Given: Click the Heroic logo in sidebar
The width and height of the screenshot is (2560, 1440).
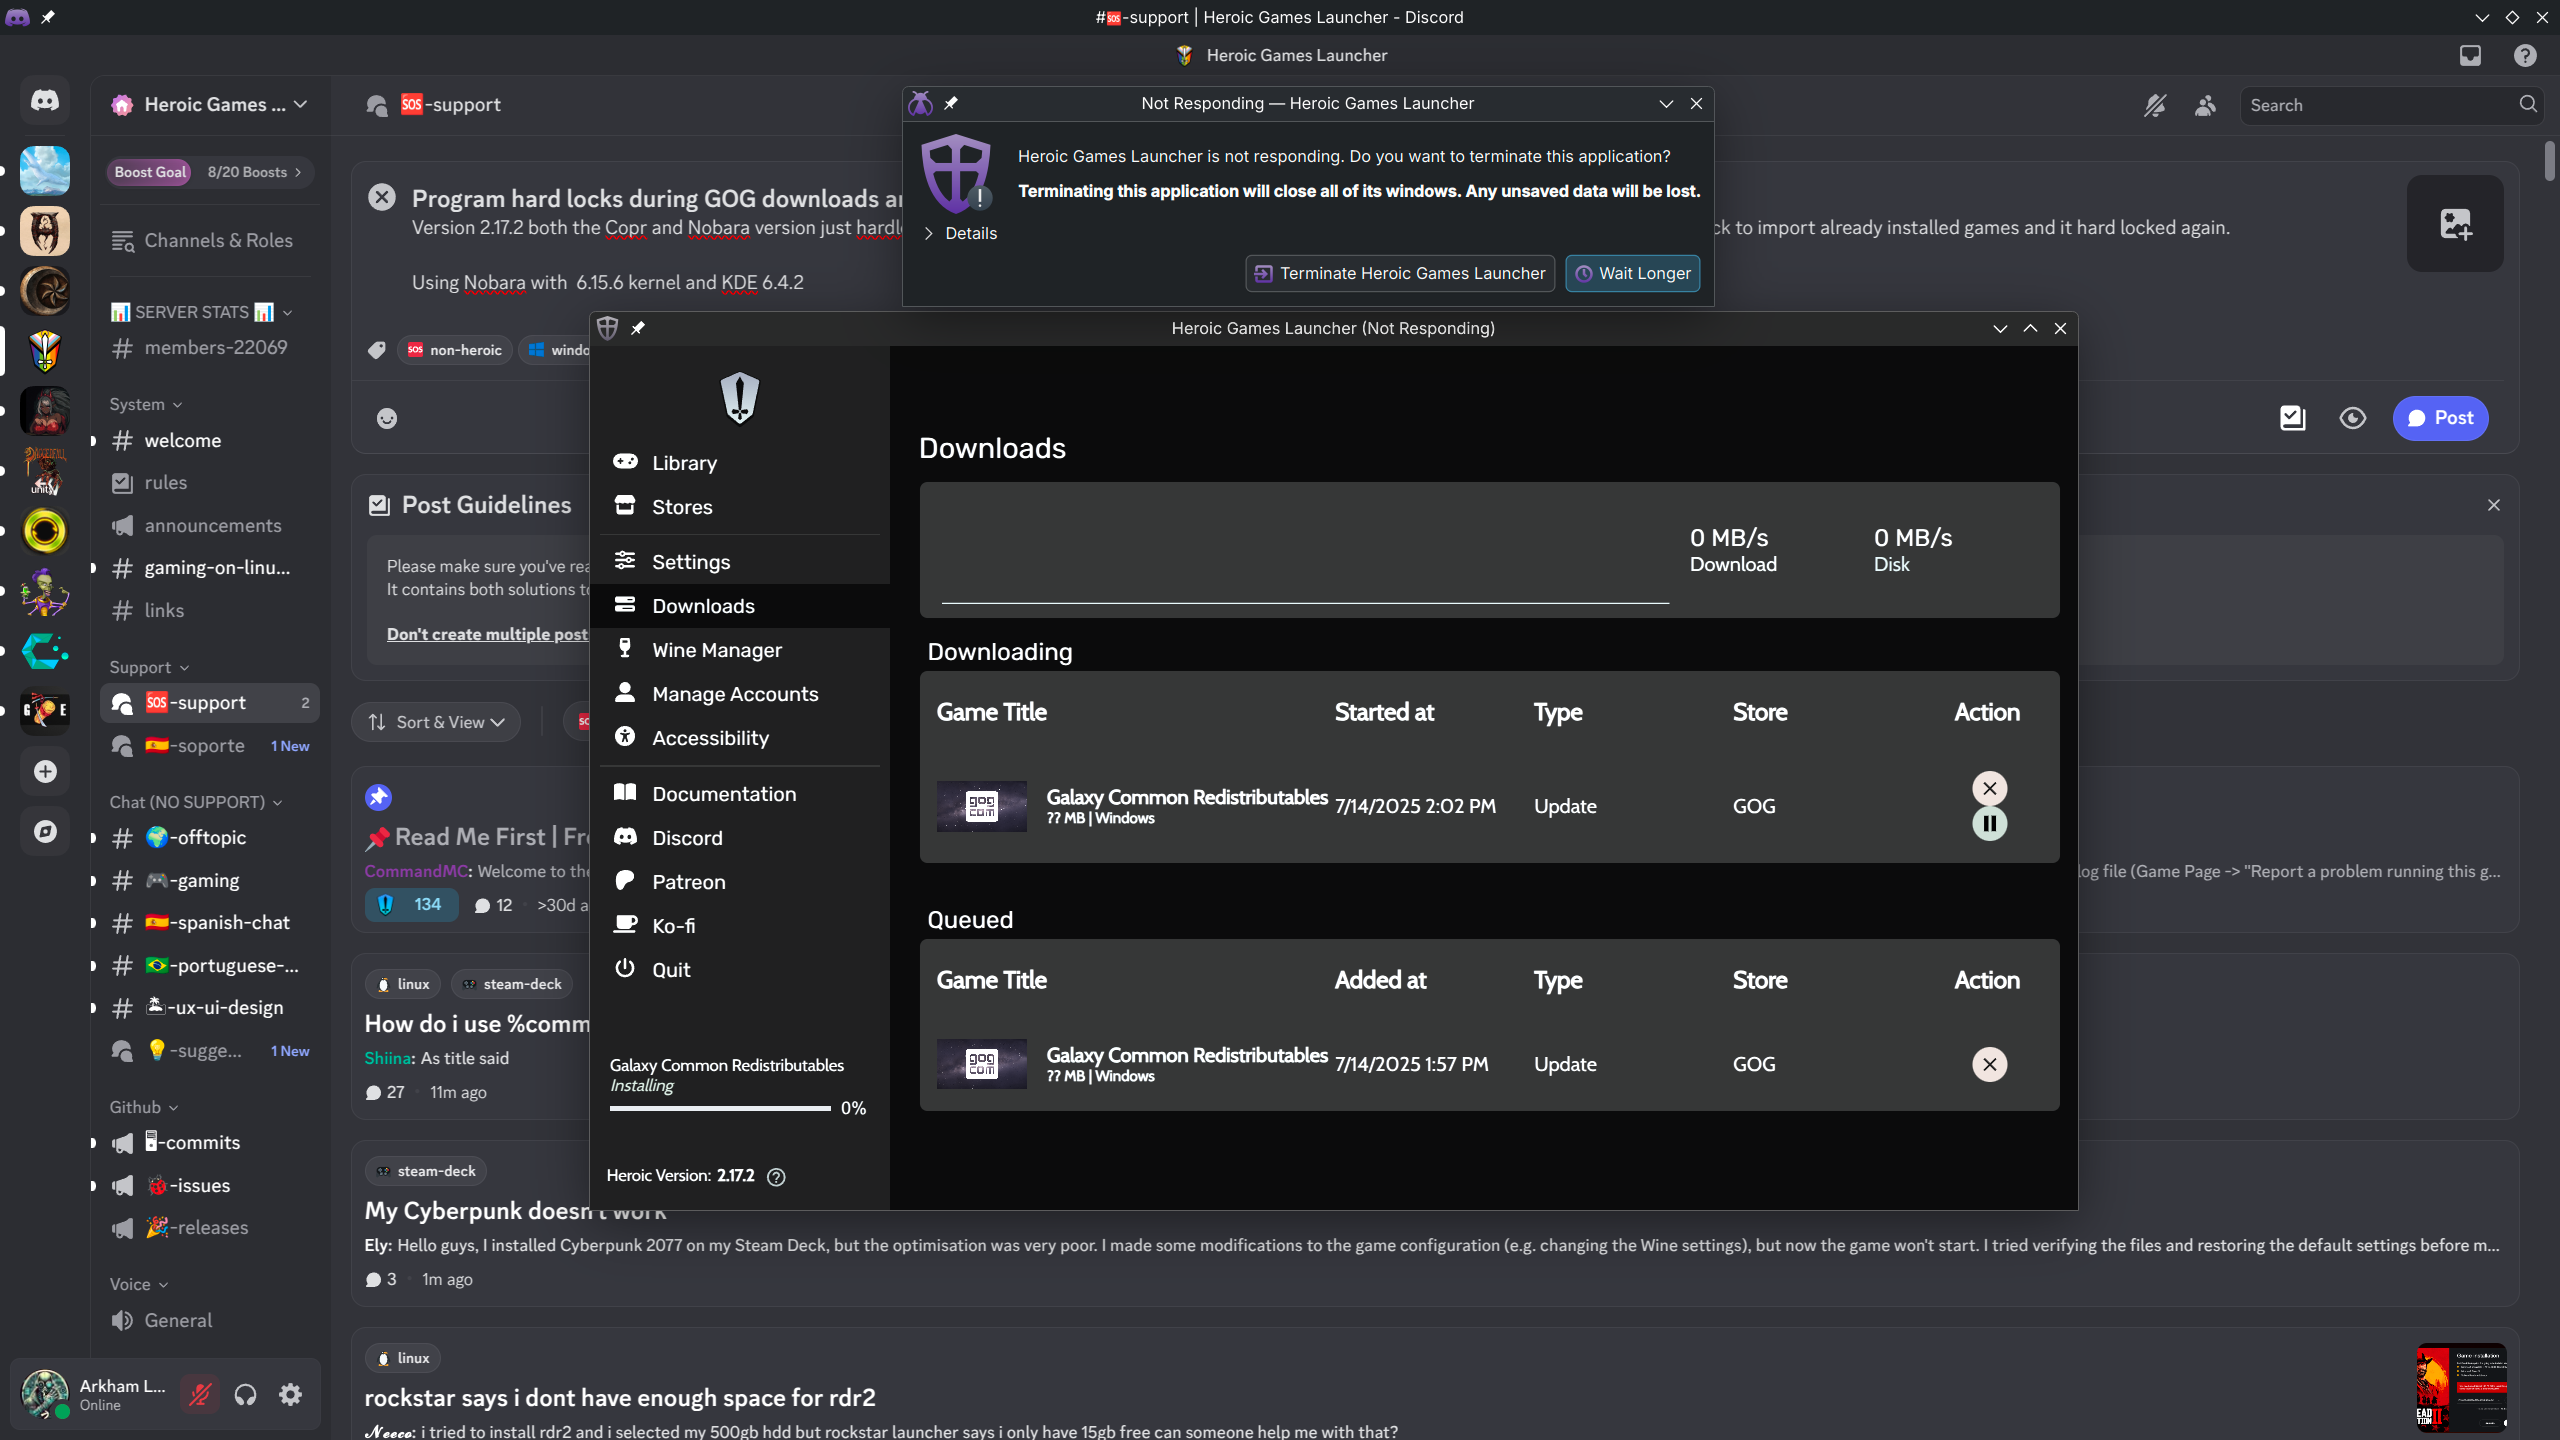Looking at the screenshot, I should (740, 397).
